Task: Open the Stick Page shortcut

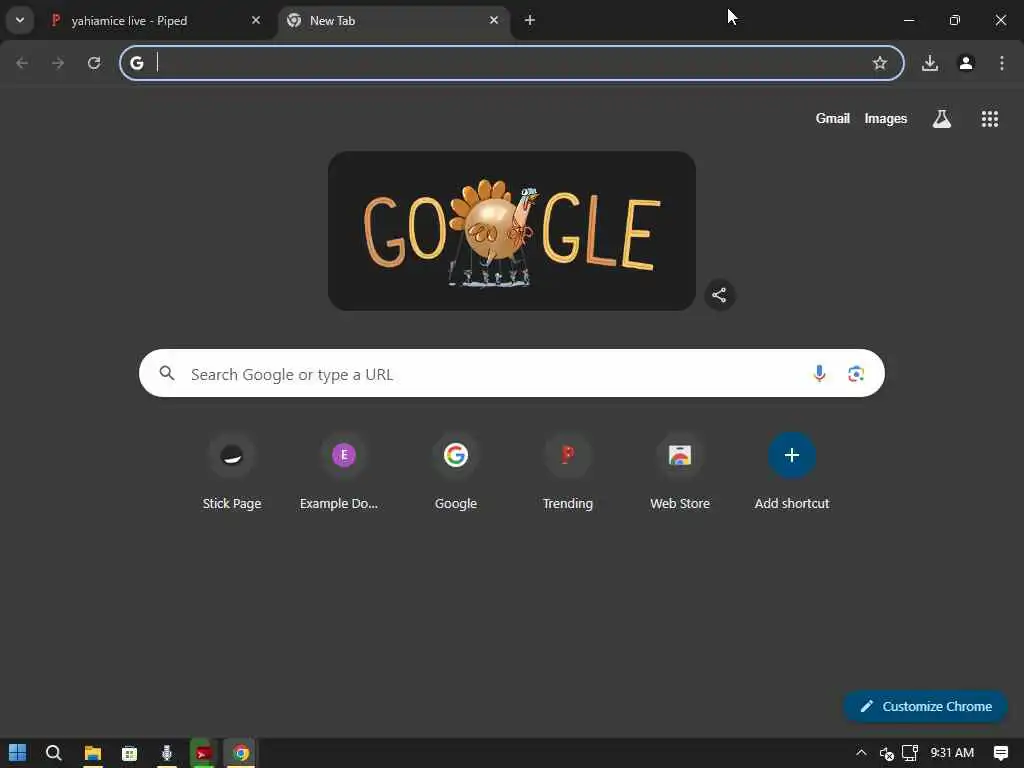Action: tap(232, 472)
